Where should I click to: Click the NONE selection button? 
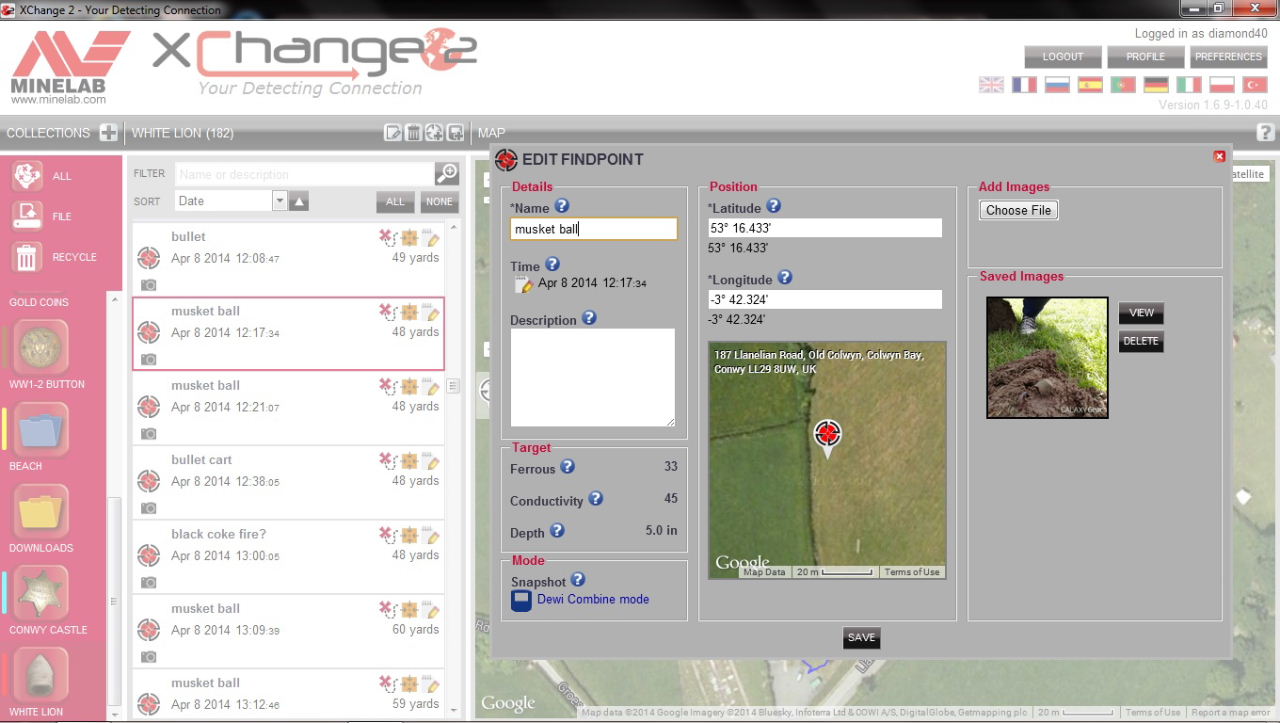click(439, 201)
